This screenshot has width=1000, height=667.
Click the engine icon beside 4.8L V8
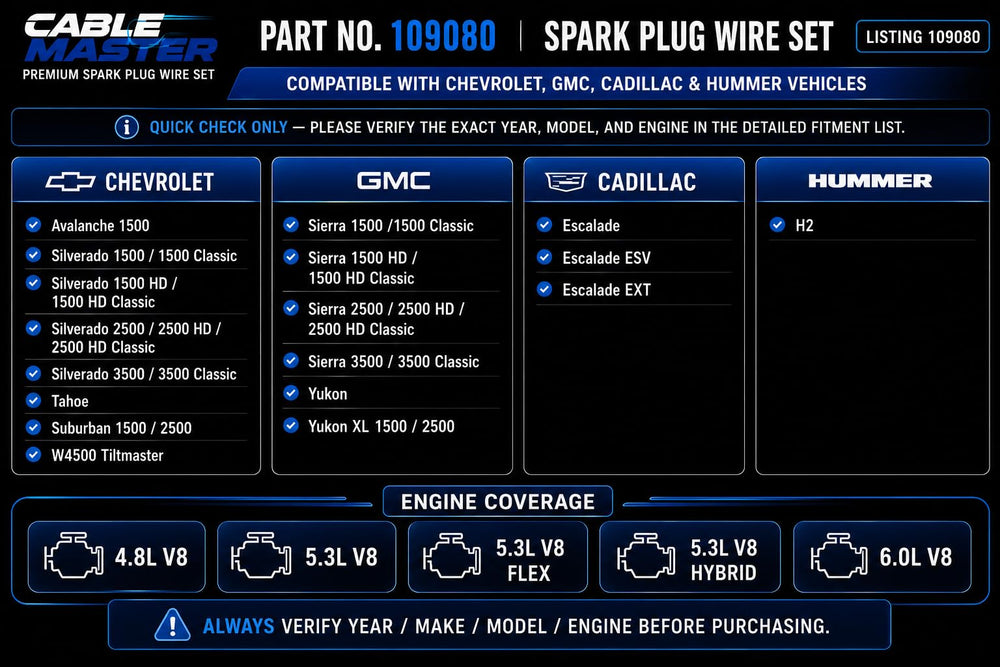click(x=73, y=555)
